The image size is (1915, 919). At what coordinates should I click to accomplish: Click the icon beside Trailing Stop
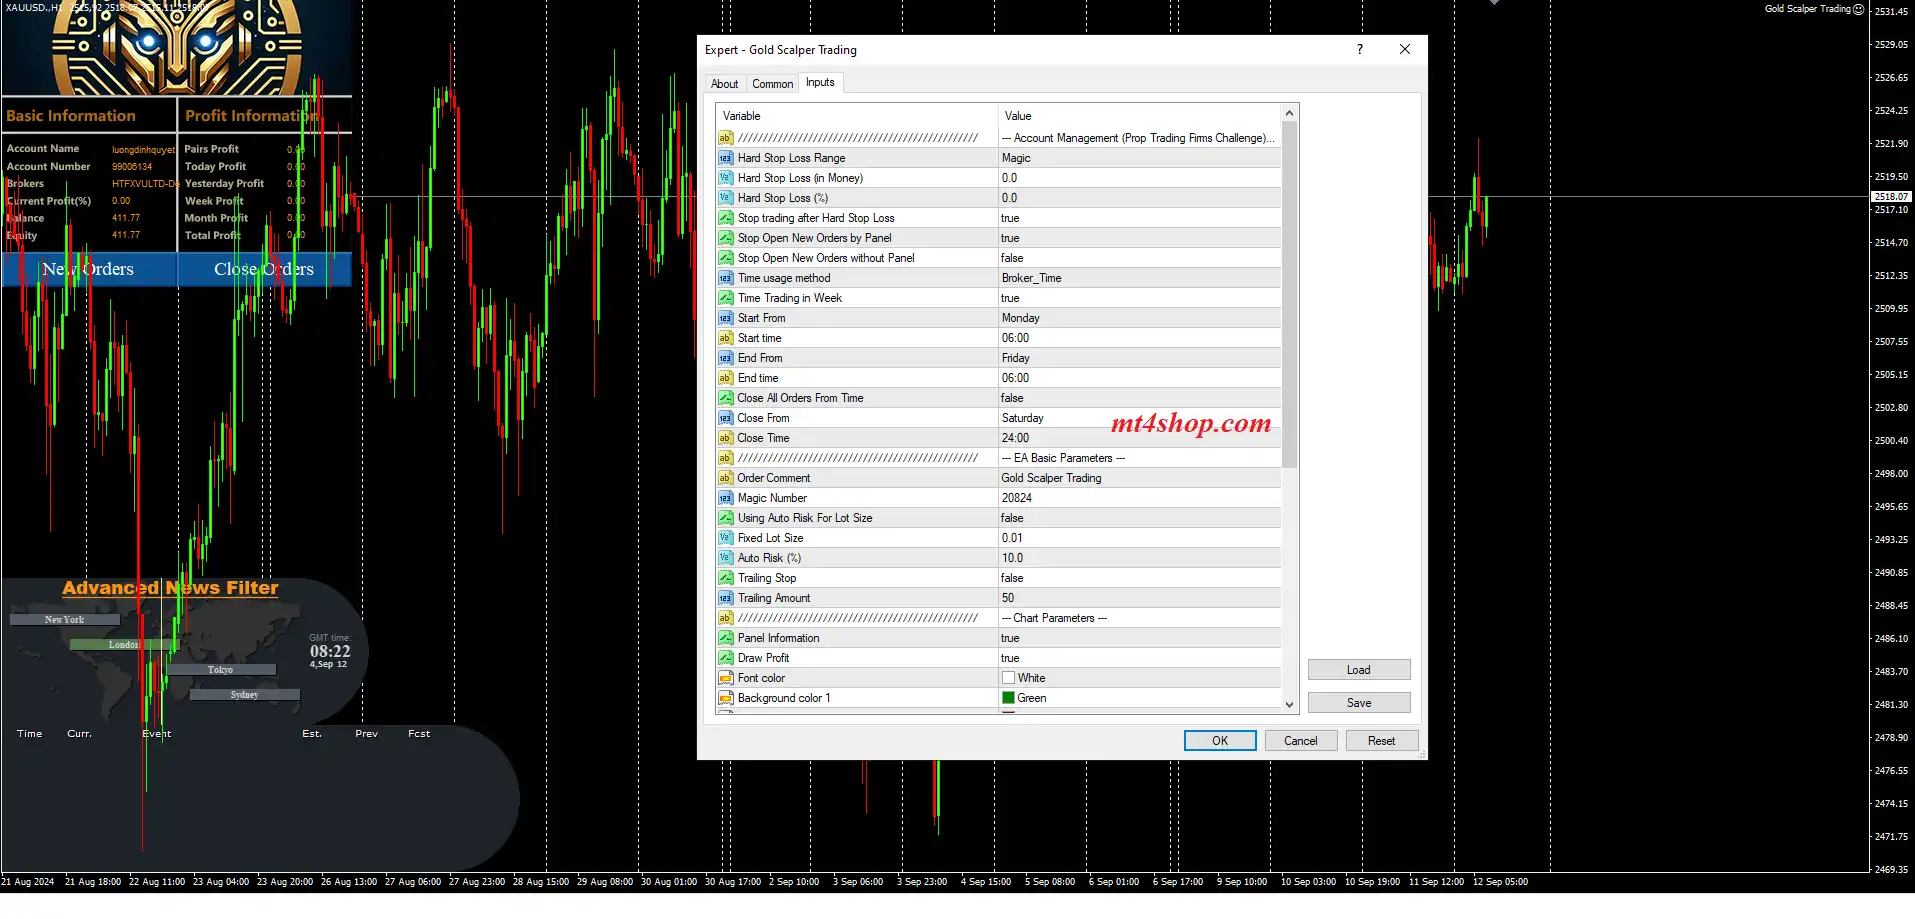726,578
